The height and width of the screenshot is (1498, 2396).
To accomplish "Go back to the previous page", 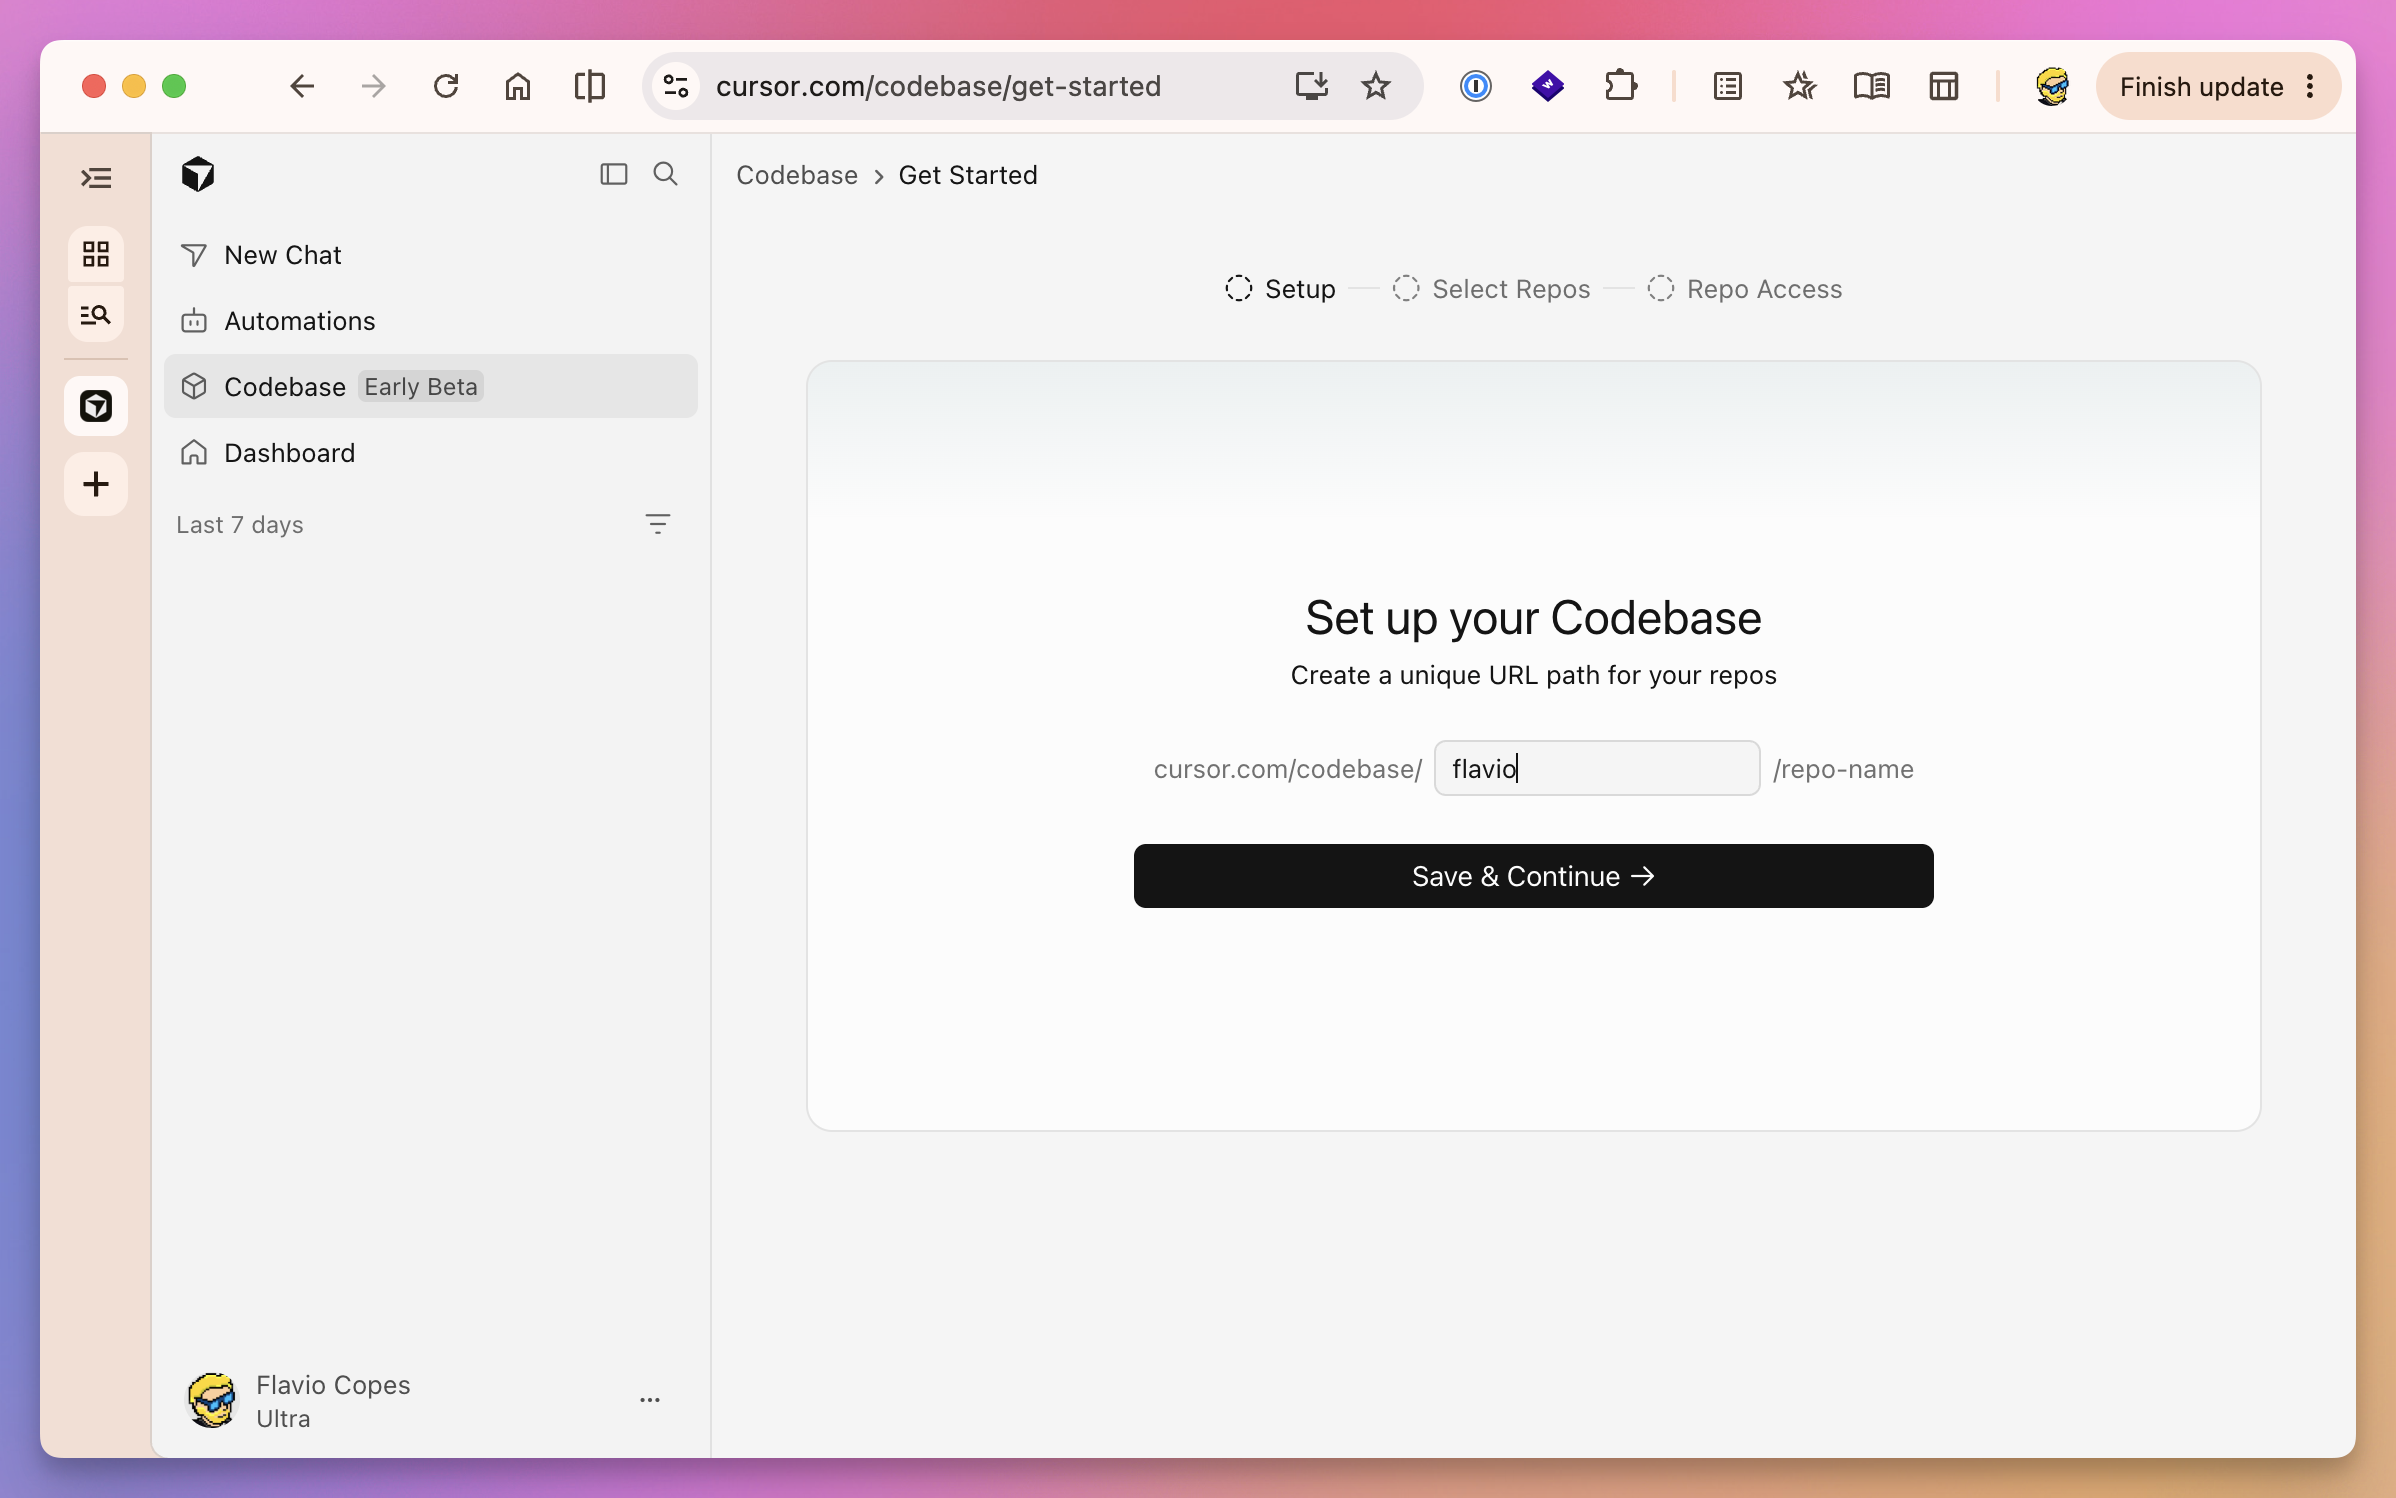I will pyautogui.click(x=301, y=86).
